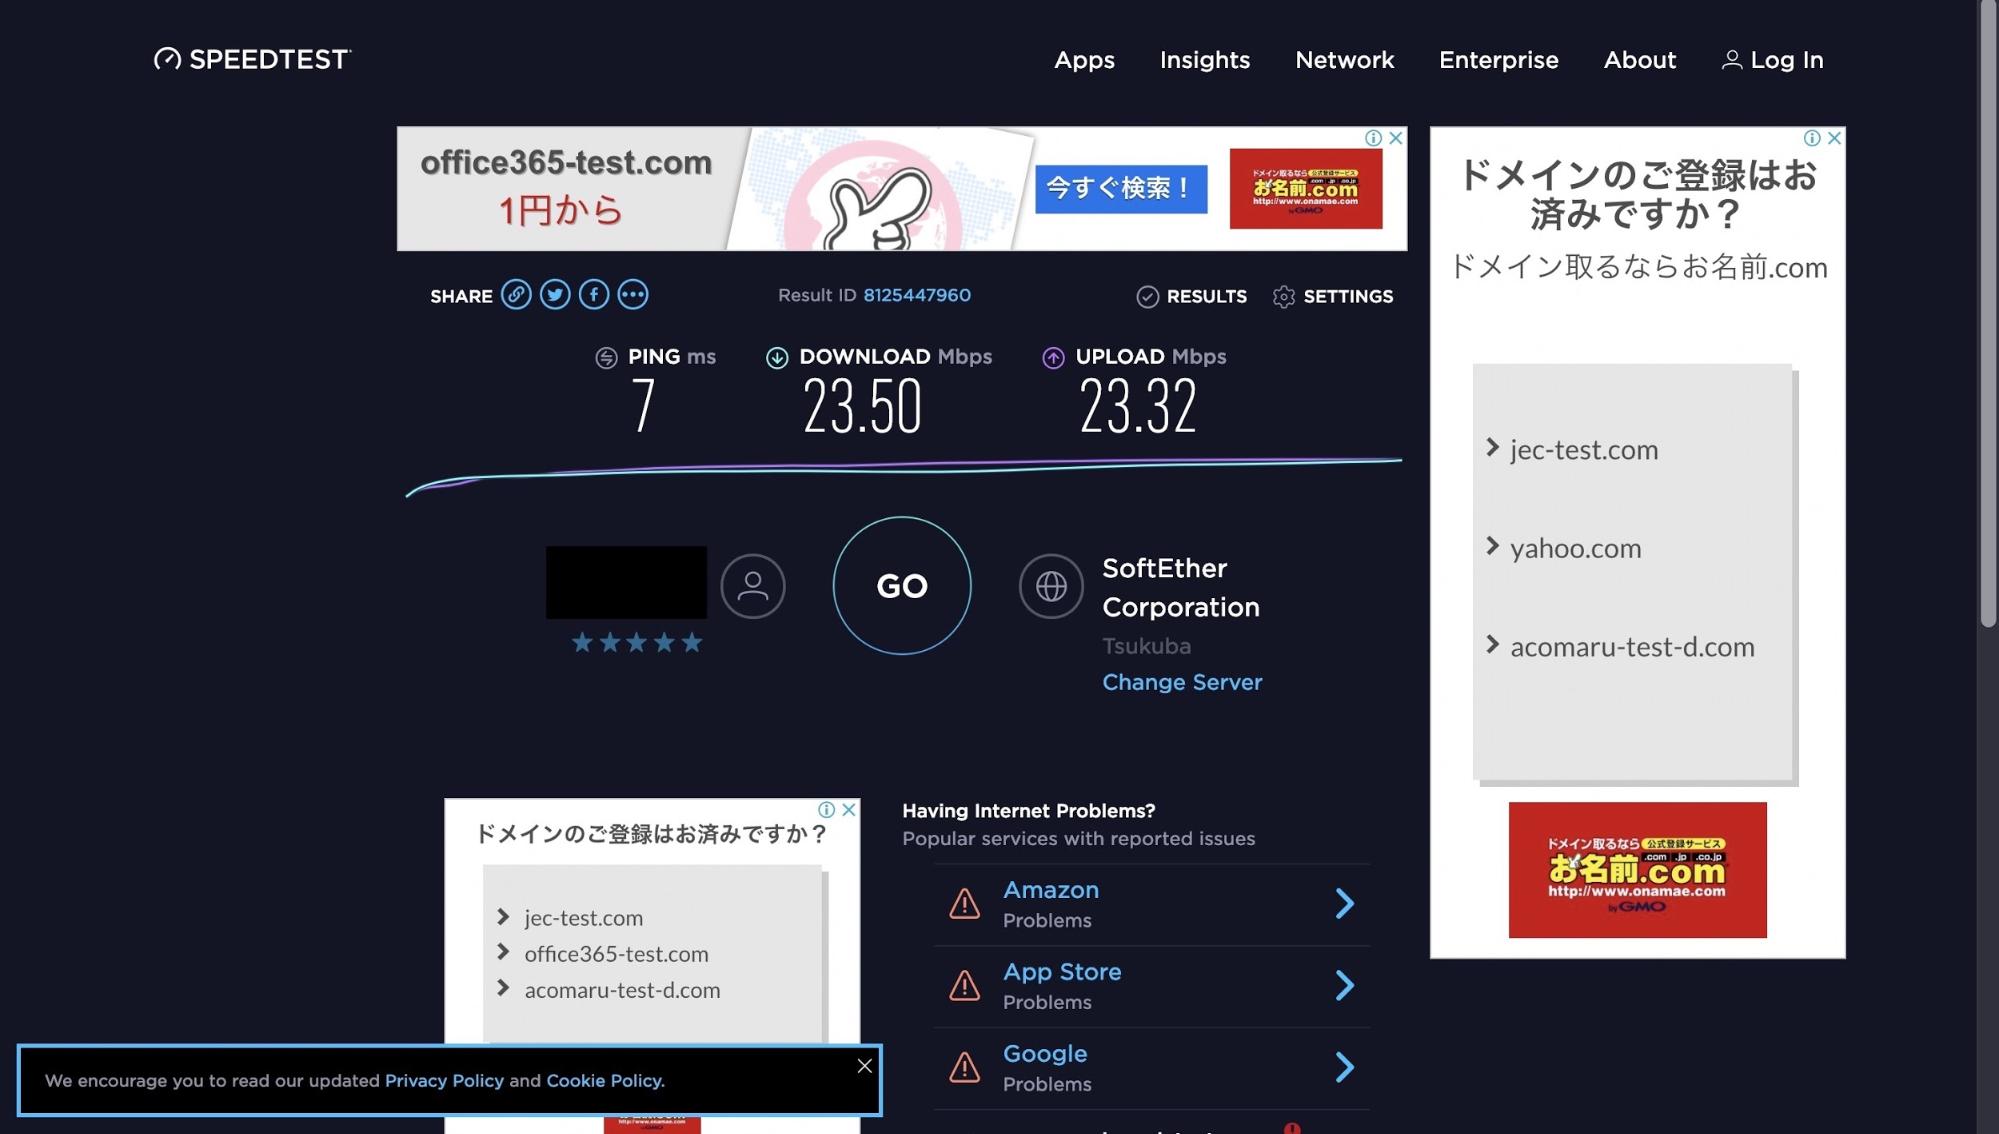This screenshot has height=1134, width=1999.
Task: Click the upload speed icon
Action: point(1053,356)
